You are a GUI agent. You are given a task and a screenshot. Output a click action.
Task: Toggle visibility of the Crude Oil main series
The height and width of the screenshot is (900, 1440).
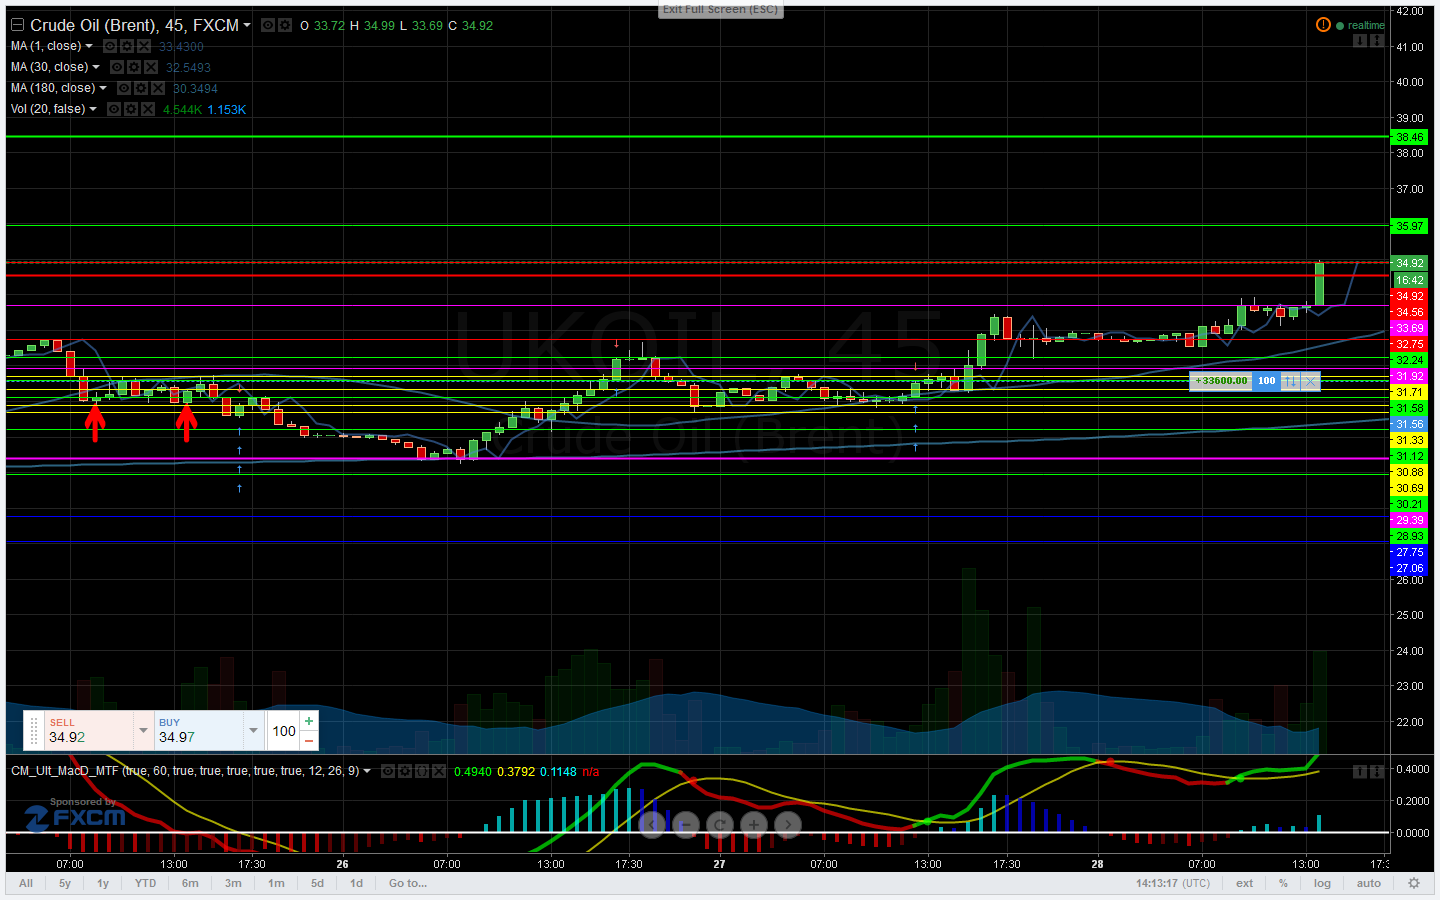(268, 25)
